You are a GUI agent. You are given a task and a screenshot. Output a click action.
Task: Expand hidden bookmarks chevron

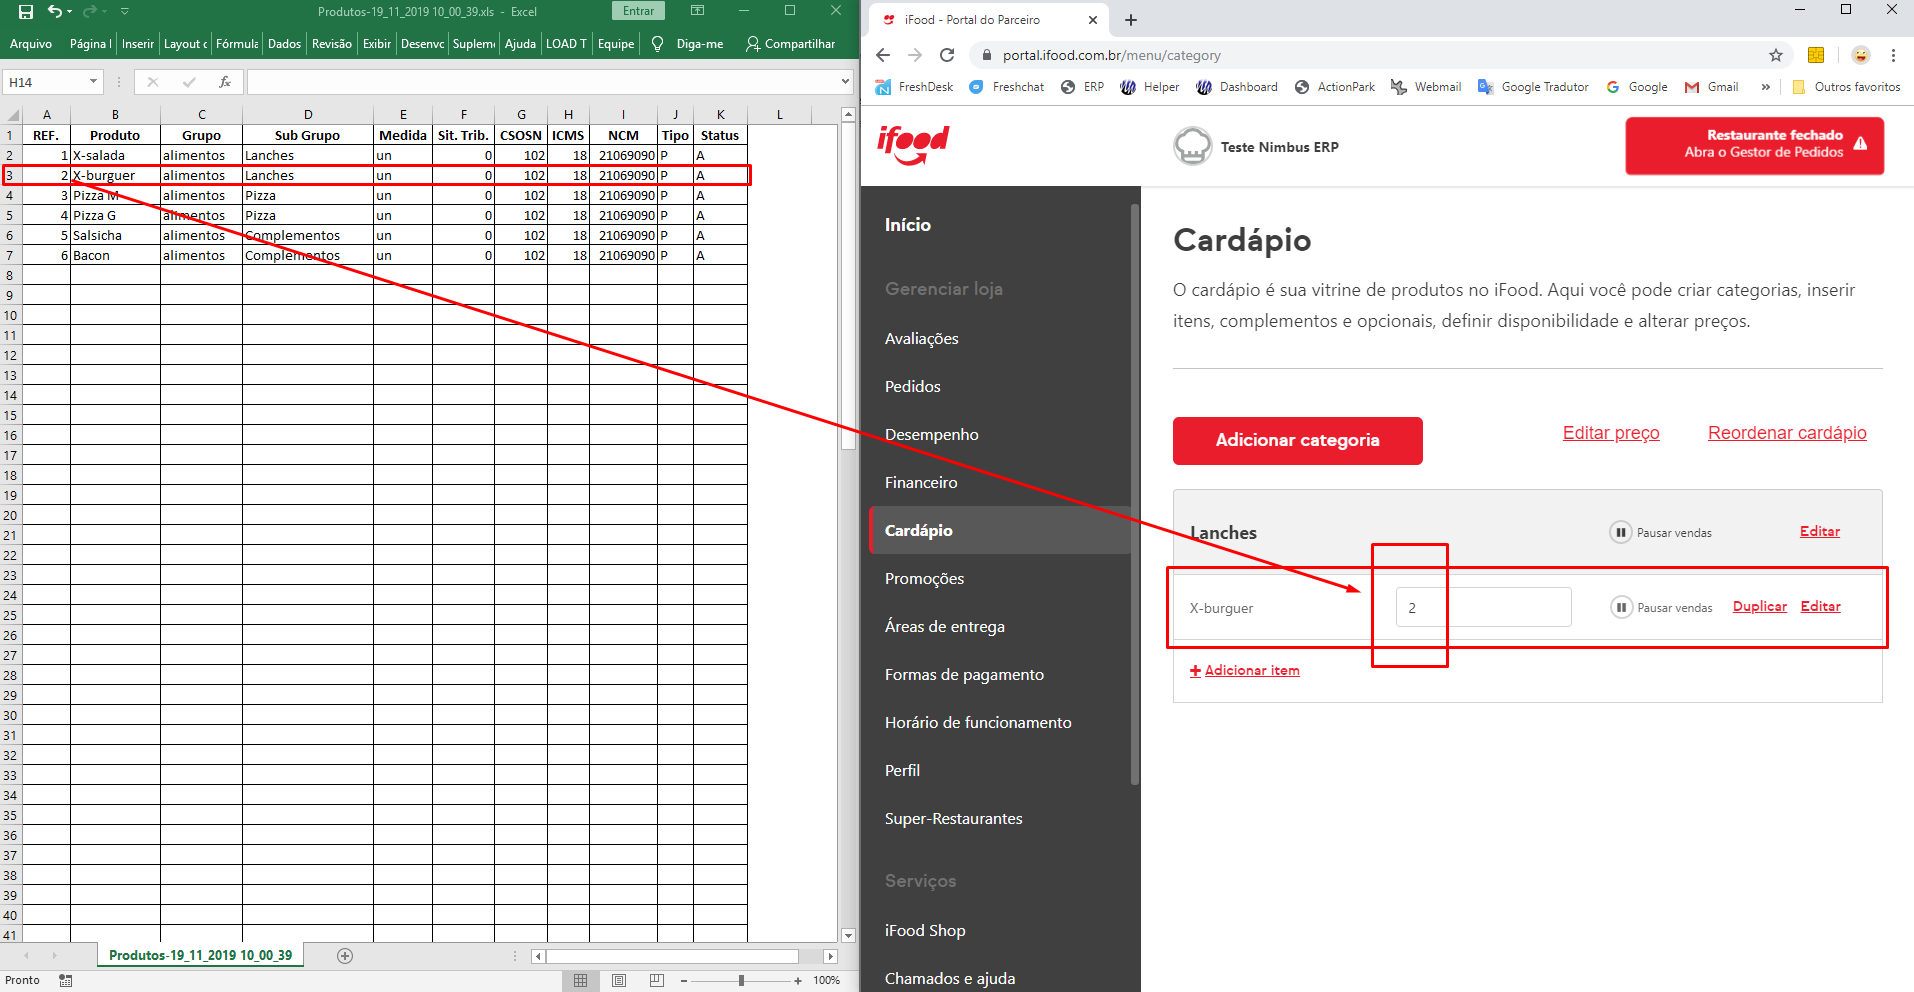click(x=1766, y=87)
